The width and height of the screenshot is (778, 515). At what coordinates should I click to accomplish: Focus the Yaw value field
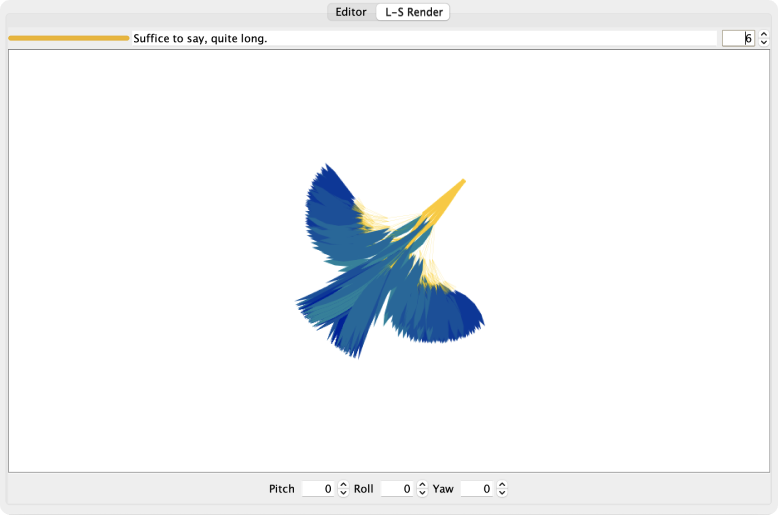477,489
